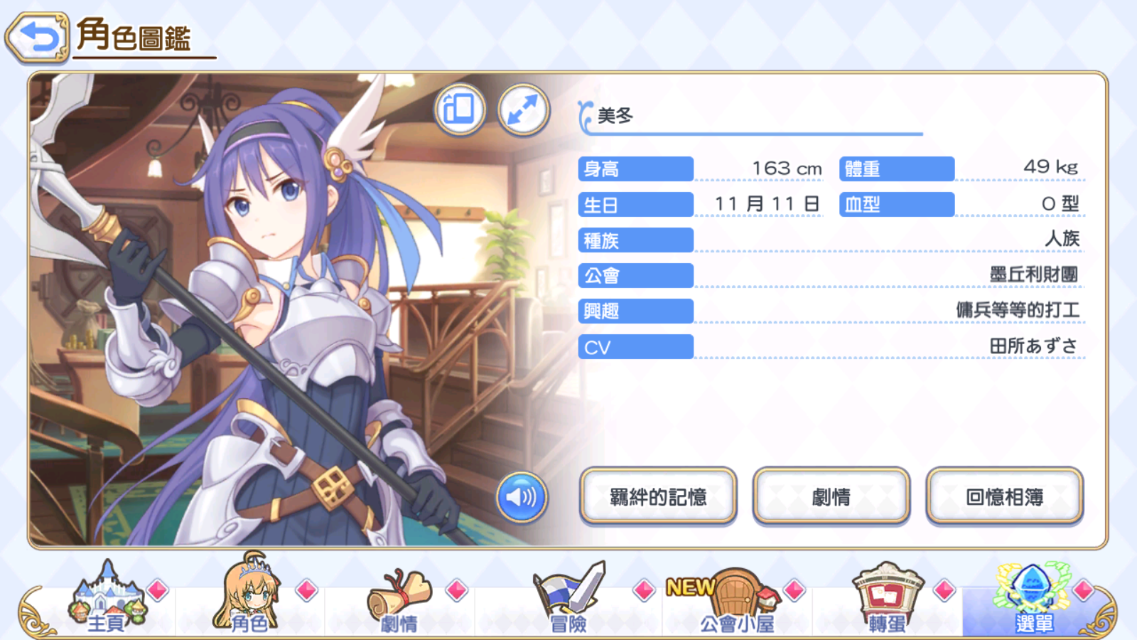This screenshot has width=1137, height=640.
Task: Expand character illustration to fullscreen
Action: [523, 110]
